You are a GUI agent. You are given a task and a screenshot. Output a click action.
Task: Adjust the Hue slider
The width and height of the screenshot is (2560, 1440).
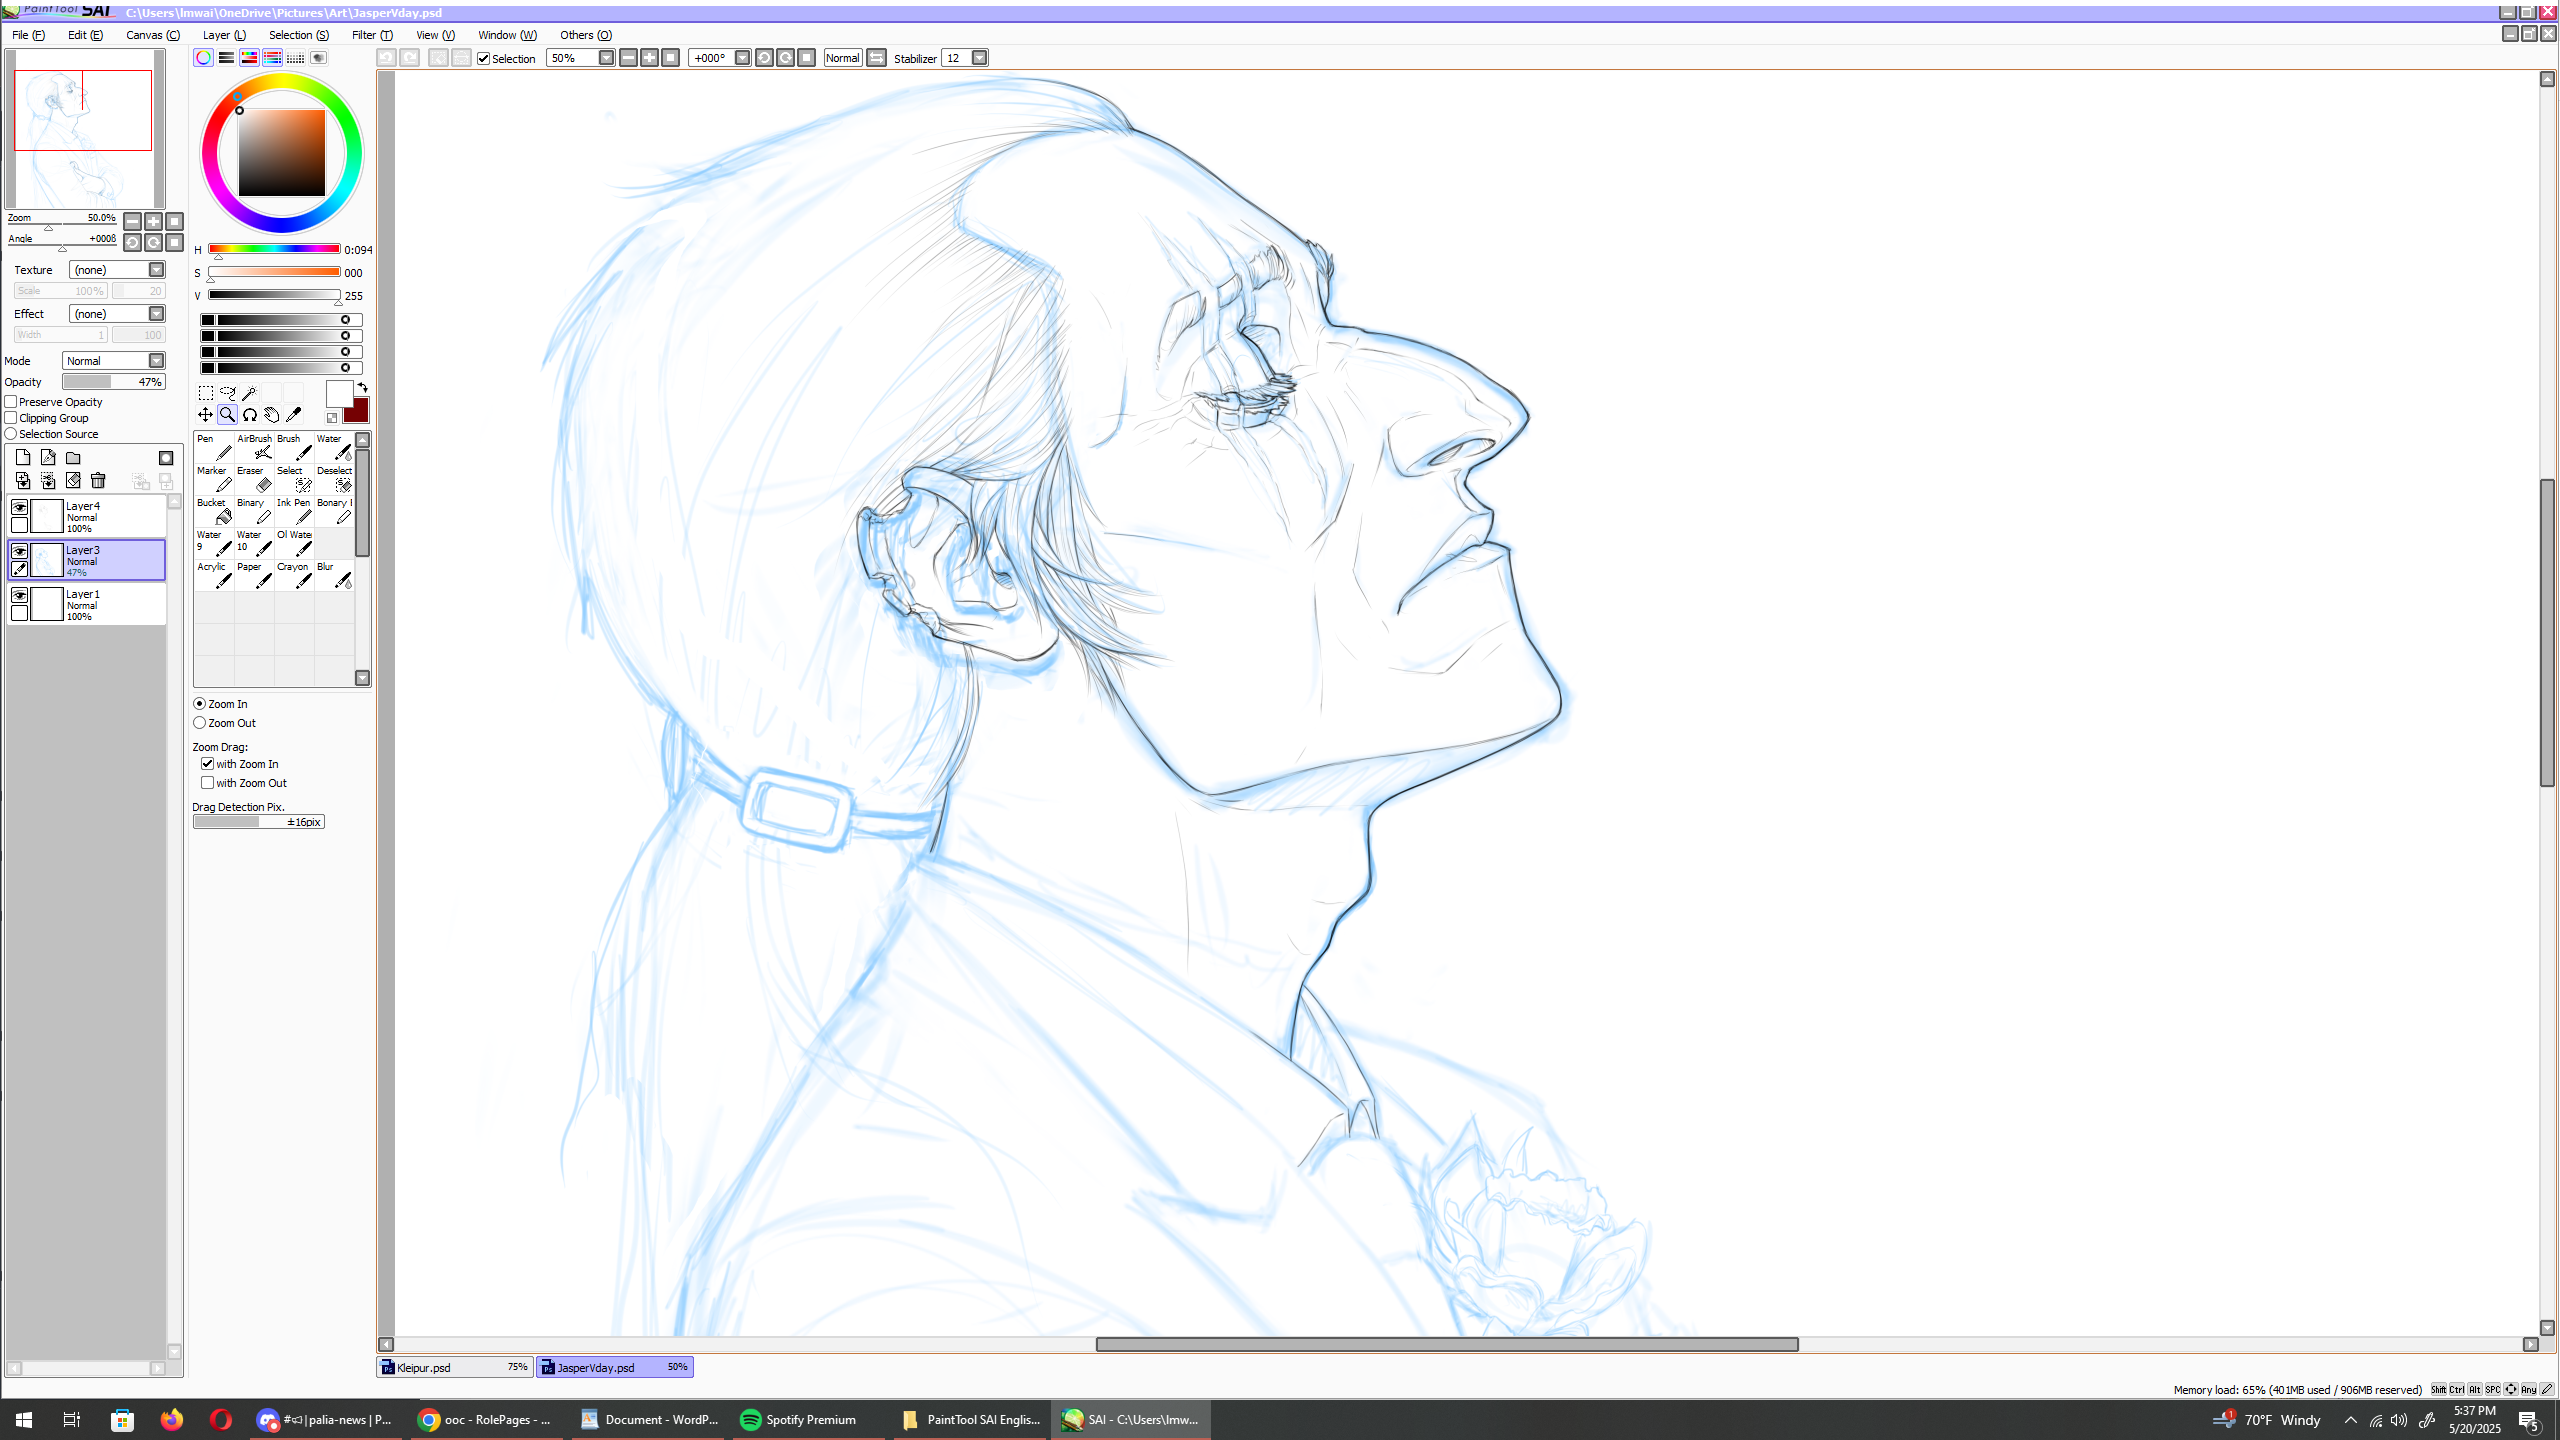tap(274, 249)
